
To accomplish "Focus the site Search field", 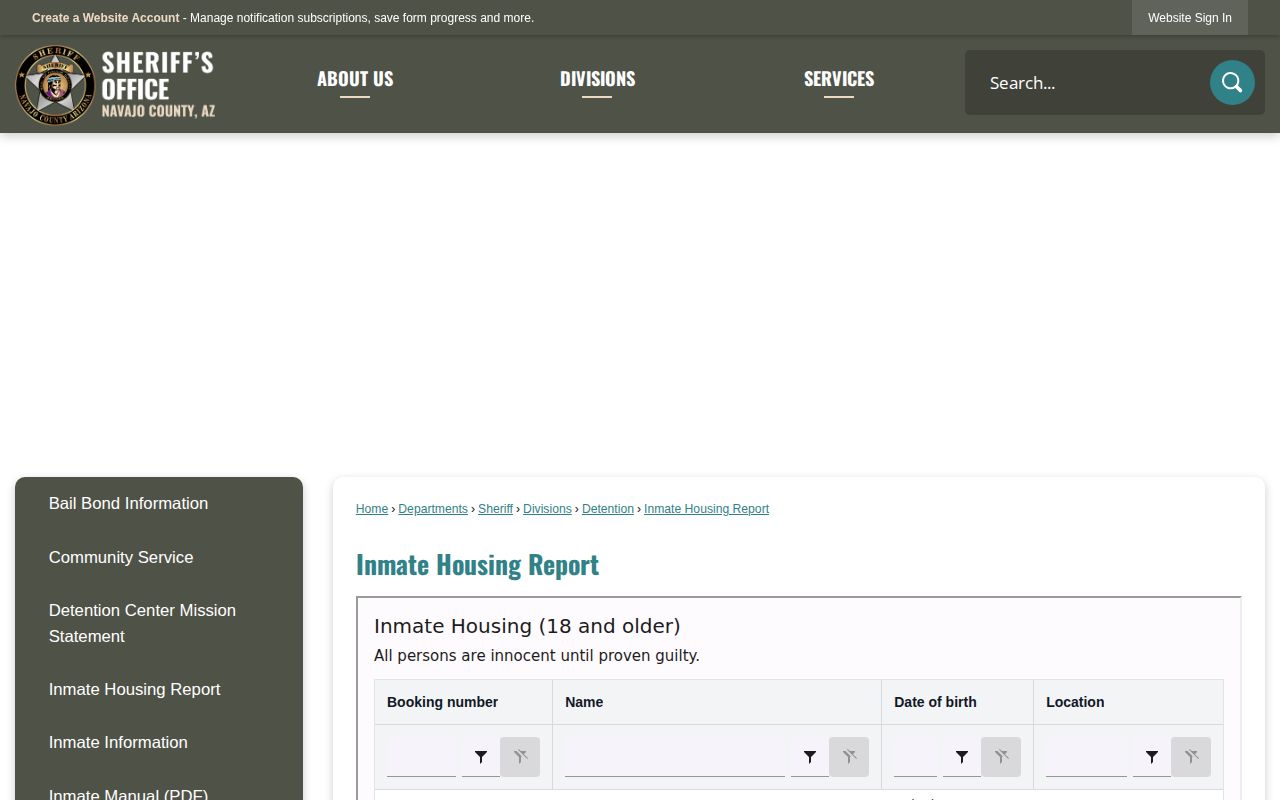I will click(x=1090, y=82).
